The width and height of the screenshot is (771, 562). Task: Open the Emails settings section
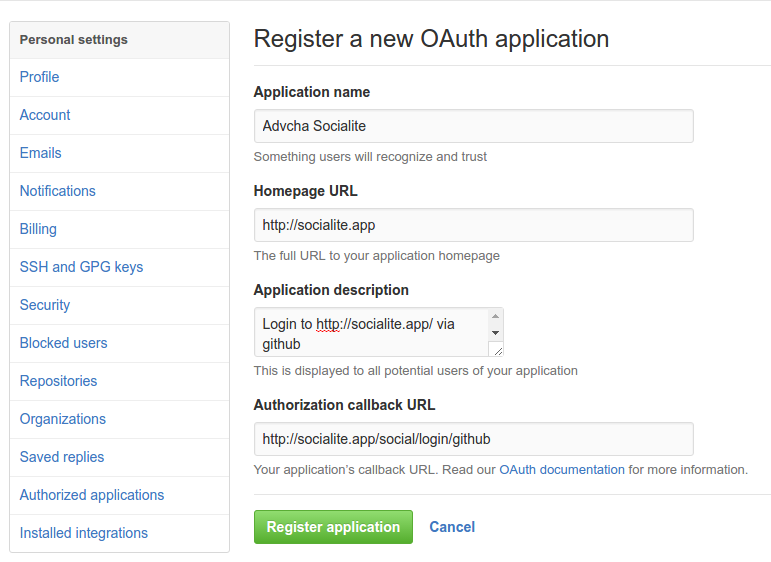pos(41,153)
